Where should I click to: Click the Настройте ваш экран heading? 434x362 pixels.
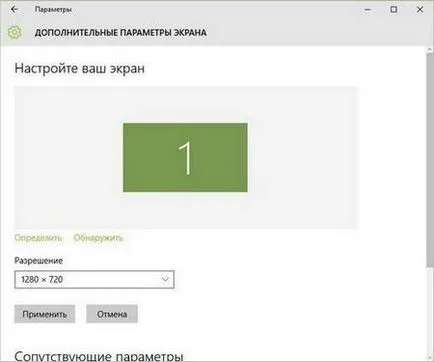pyautogui.click(x=80, y=69)
